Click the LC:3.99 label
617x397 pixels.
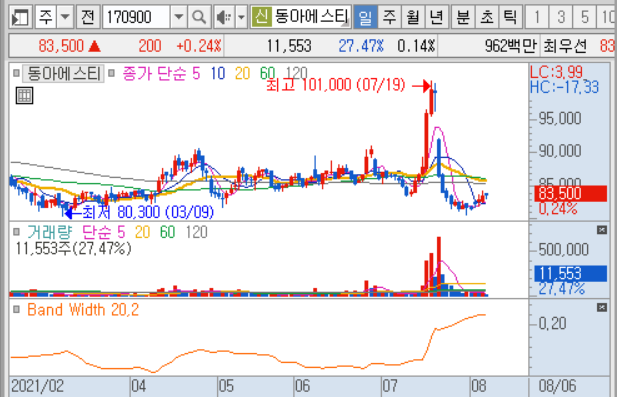point(556,72)
